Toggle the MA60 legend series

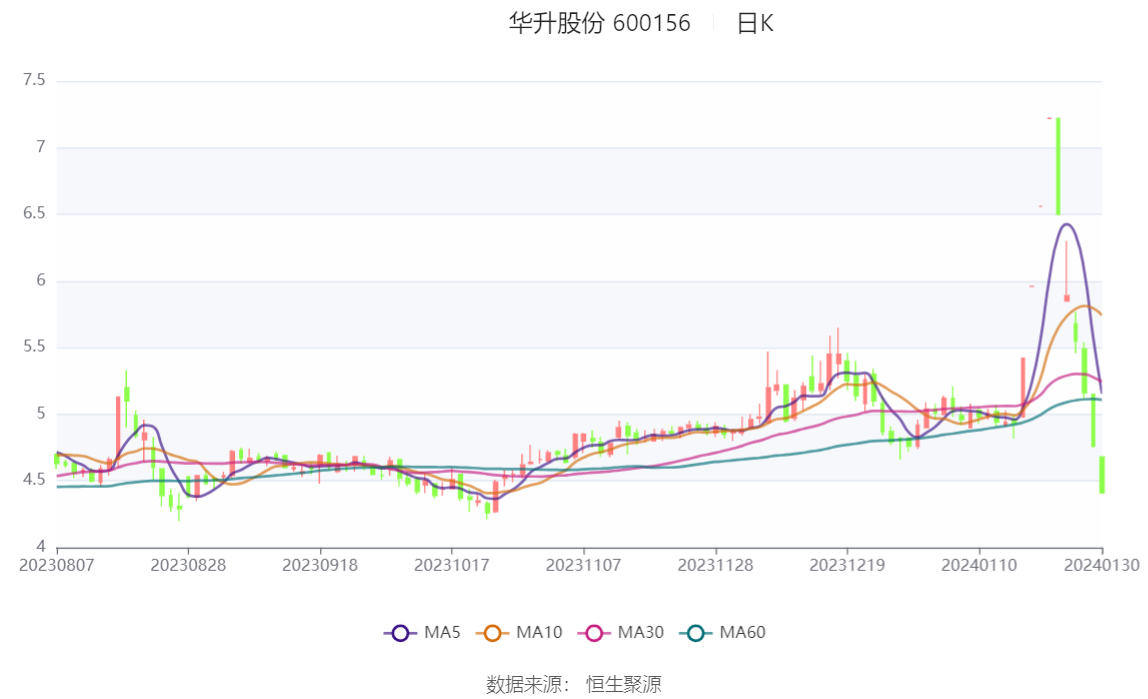723,632
